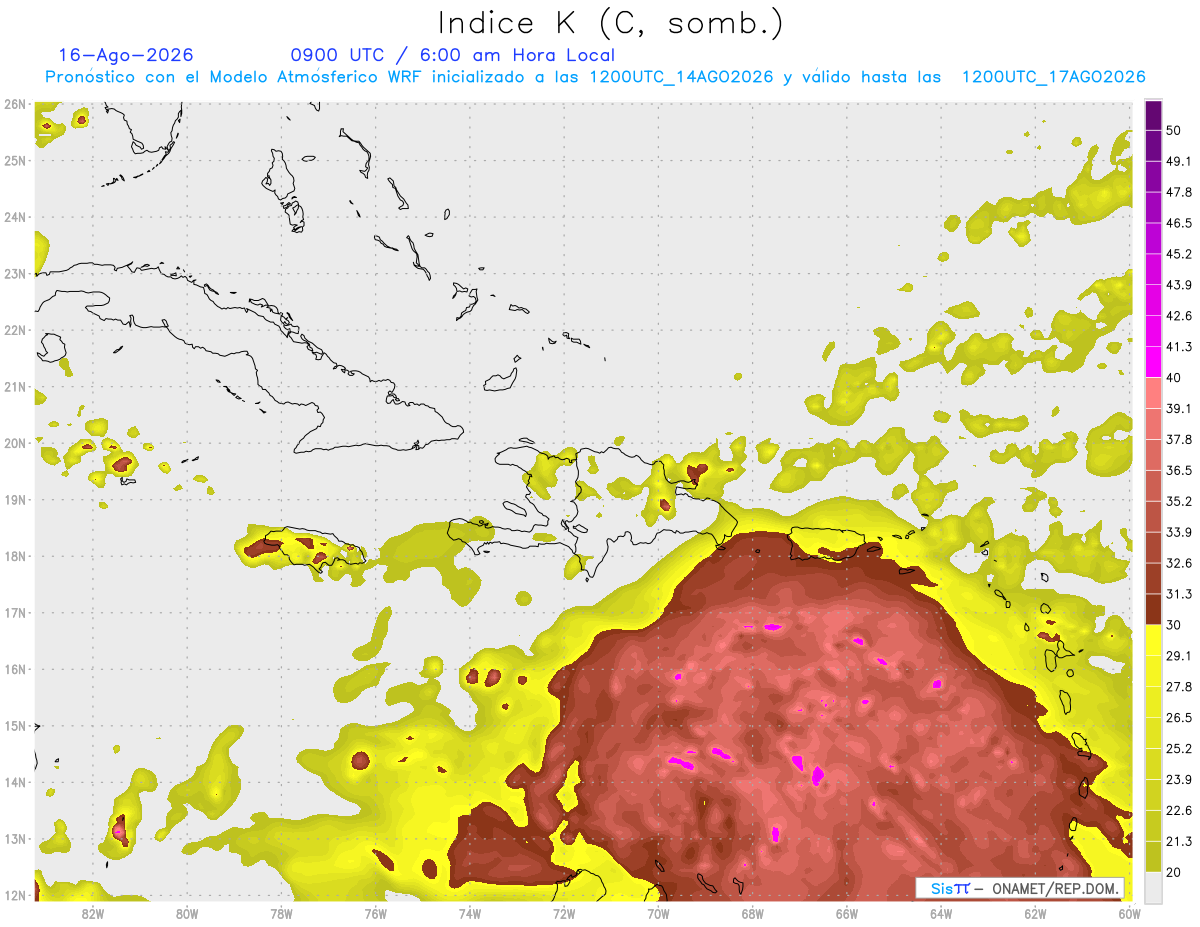
Task: Select the '22N' latitude label
Action: (15, 330)
